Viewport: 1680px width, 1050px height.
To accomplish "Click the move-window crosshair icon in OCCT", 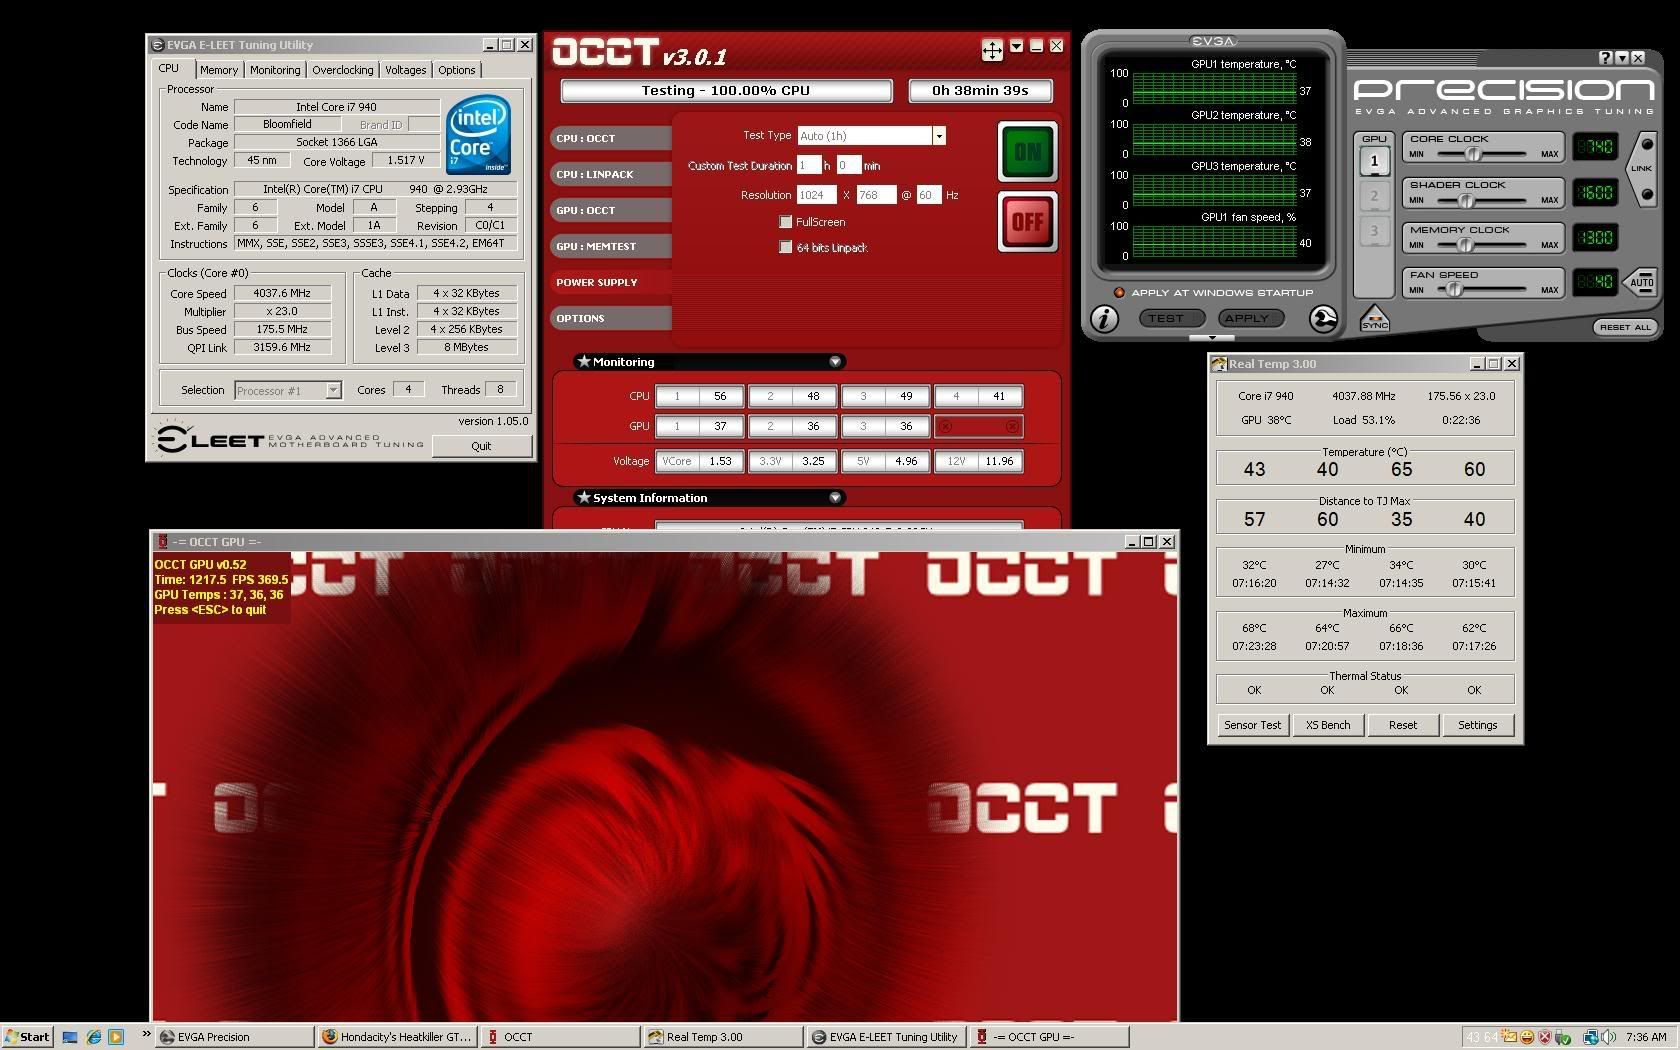I will [992, 50].
